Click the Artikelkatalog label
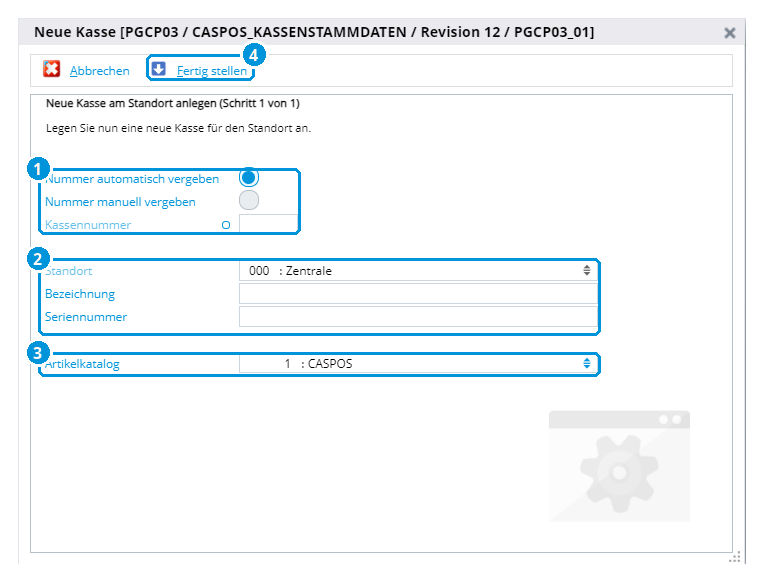The image size is (764, 582). point(82,364)
